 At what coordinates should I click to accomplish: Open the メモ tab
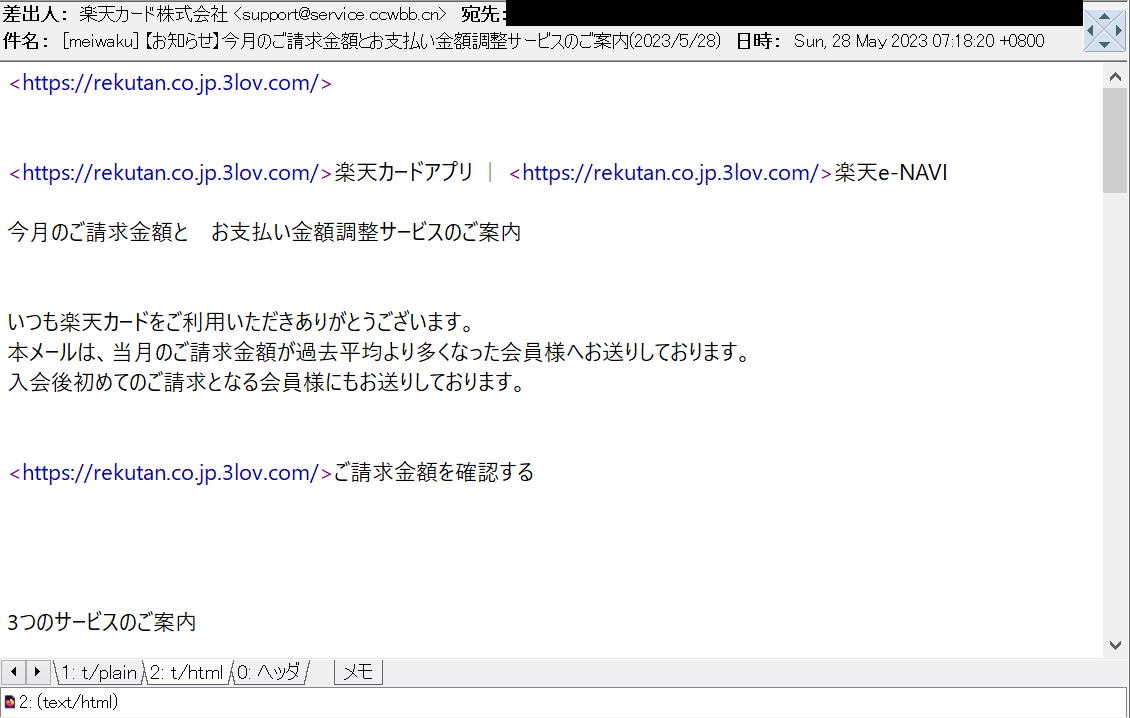click(358, 673)
